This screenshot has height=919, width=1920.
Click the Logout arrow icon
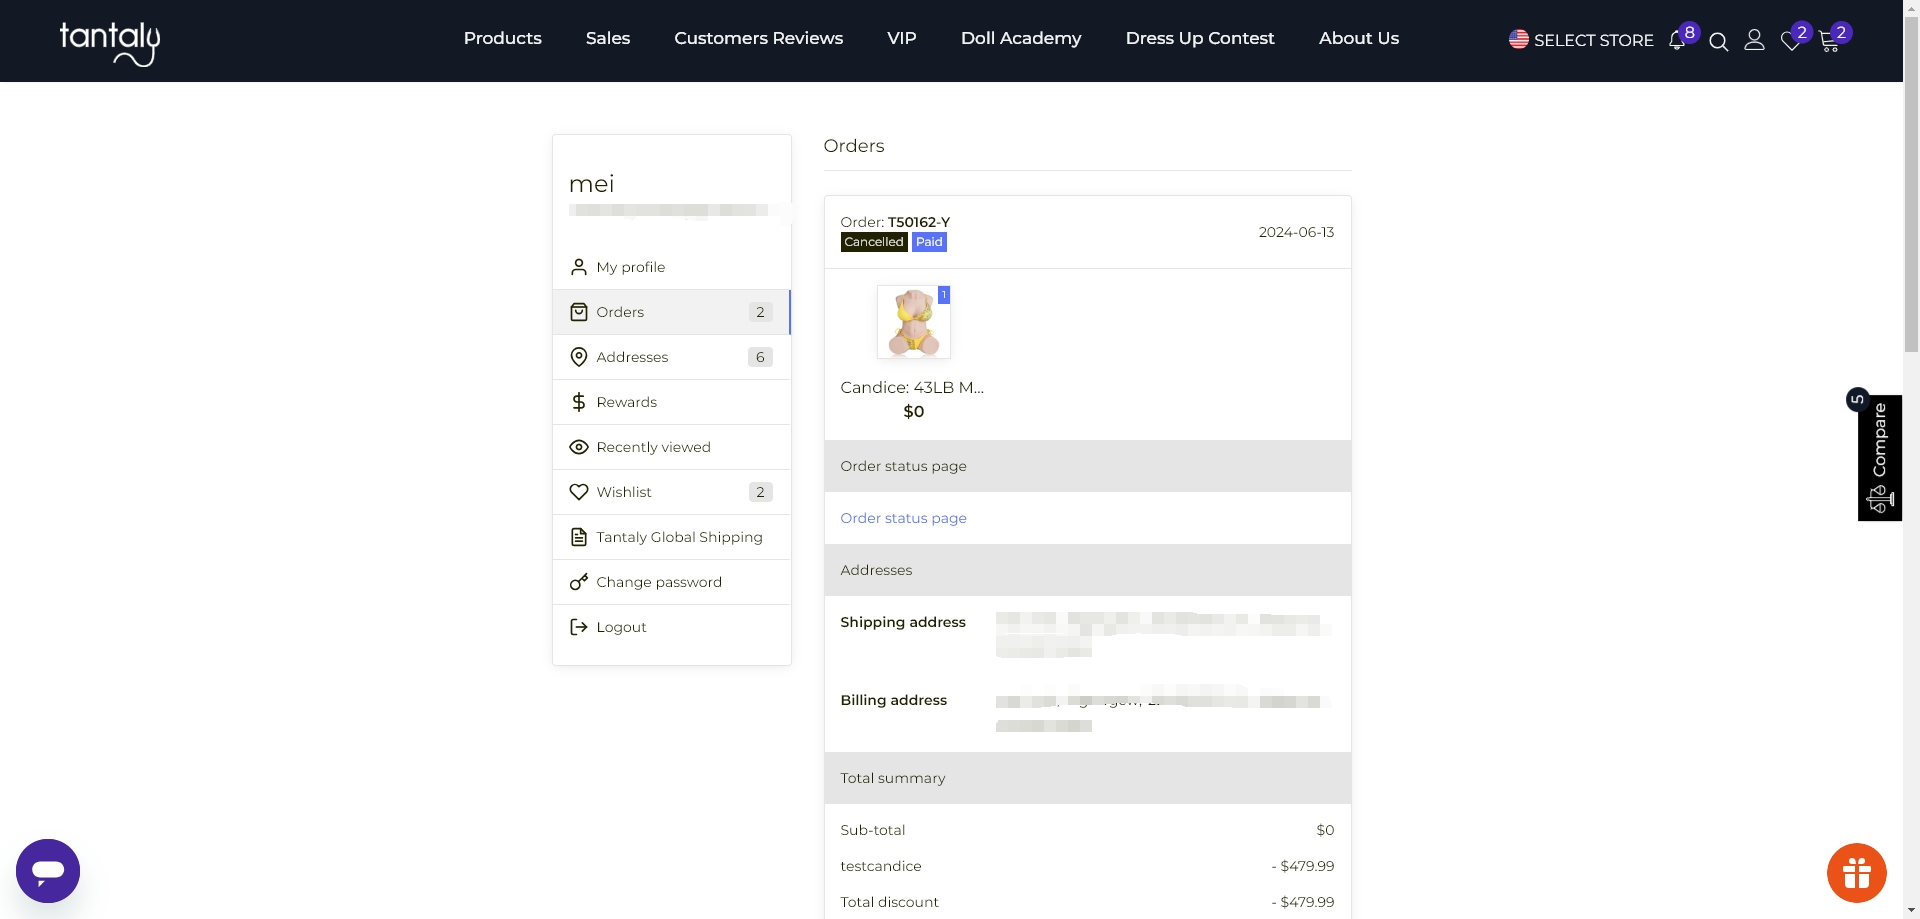coord(579,627)
